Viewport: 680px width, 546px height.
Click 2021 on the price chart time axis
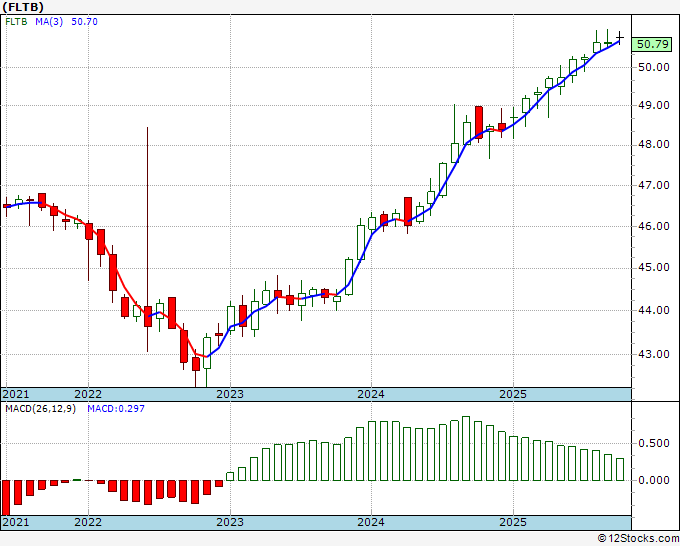(16, 394)
